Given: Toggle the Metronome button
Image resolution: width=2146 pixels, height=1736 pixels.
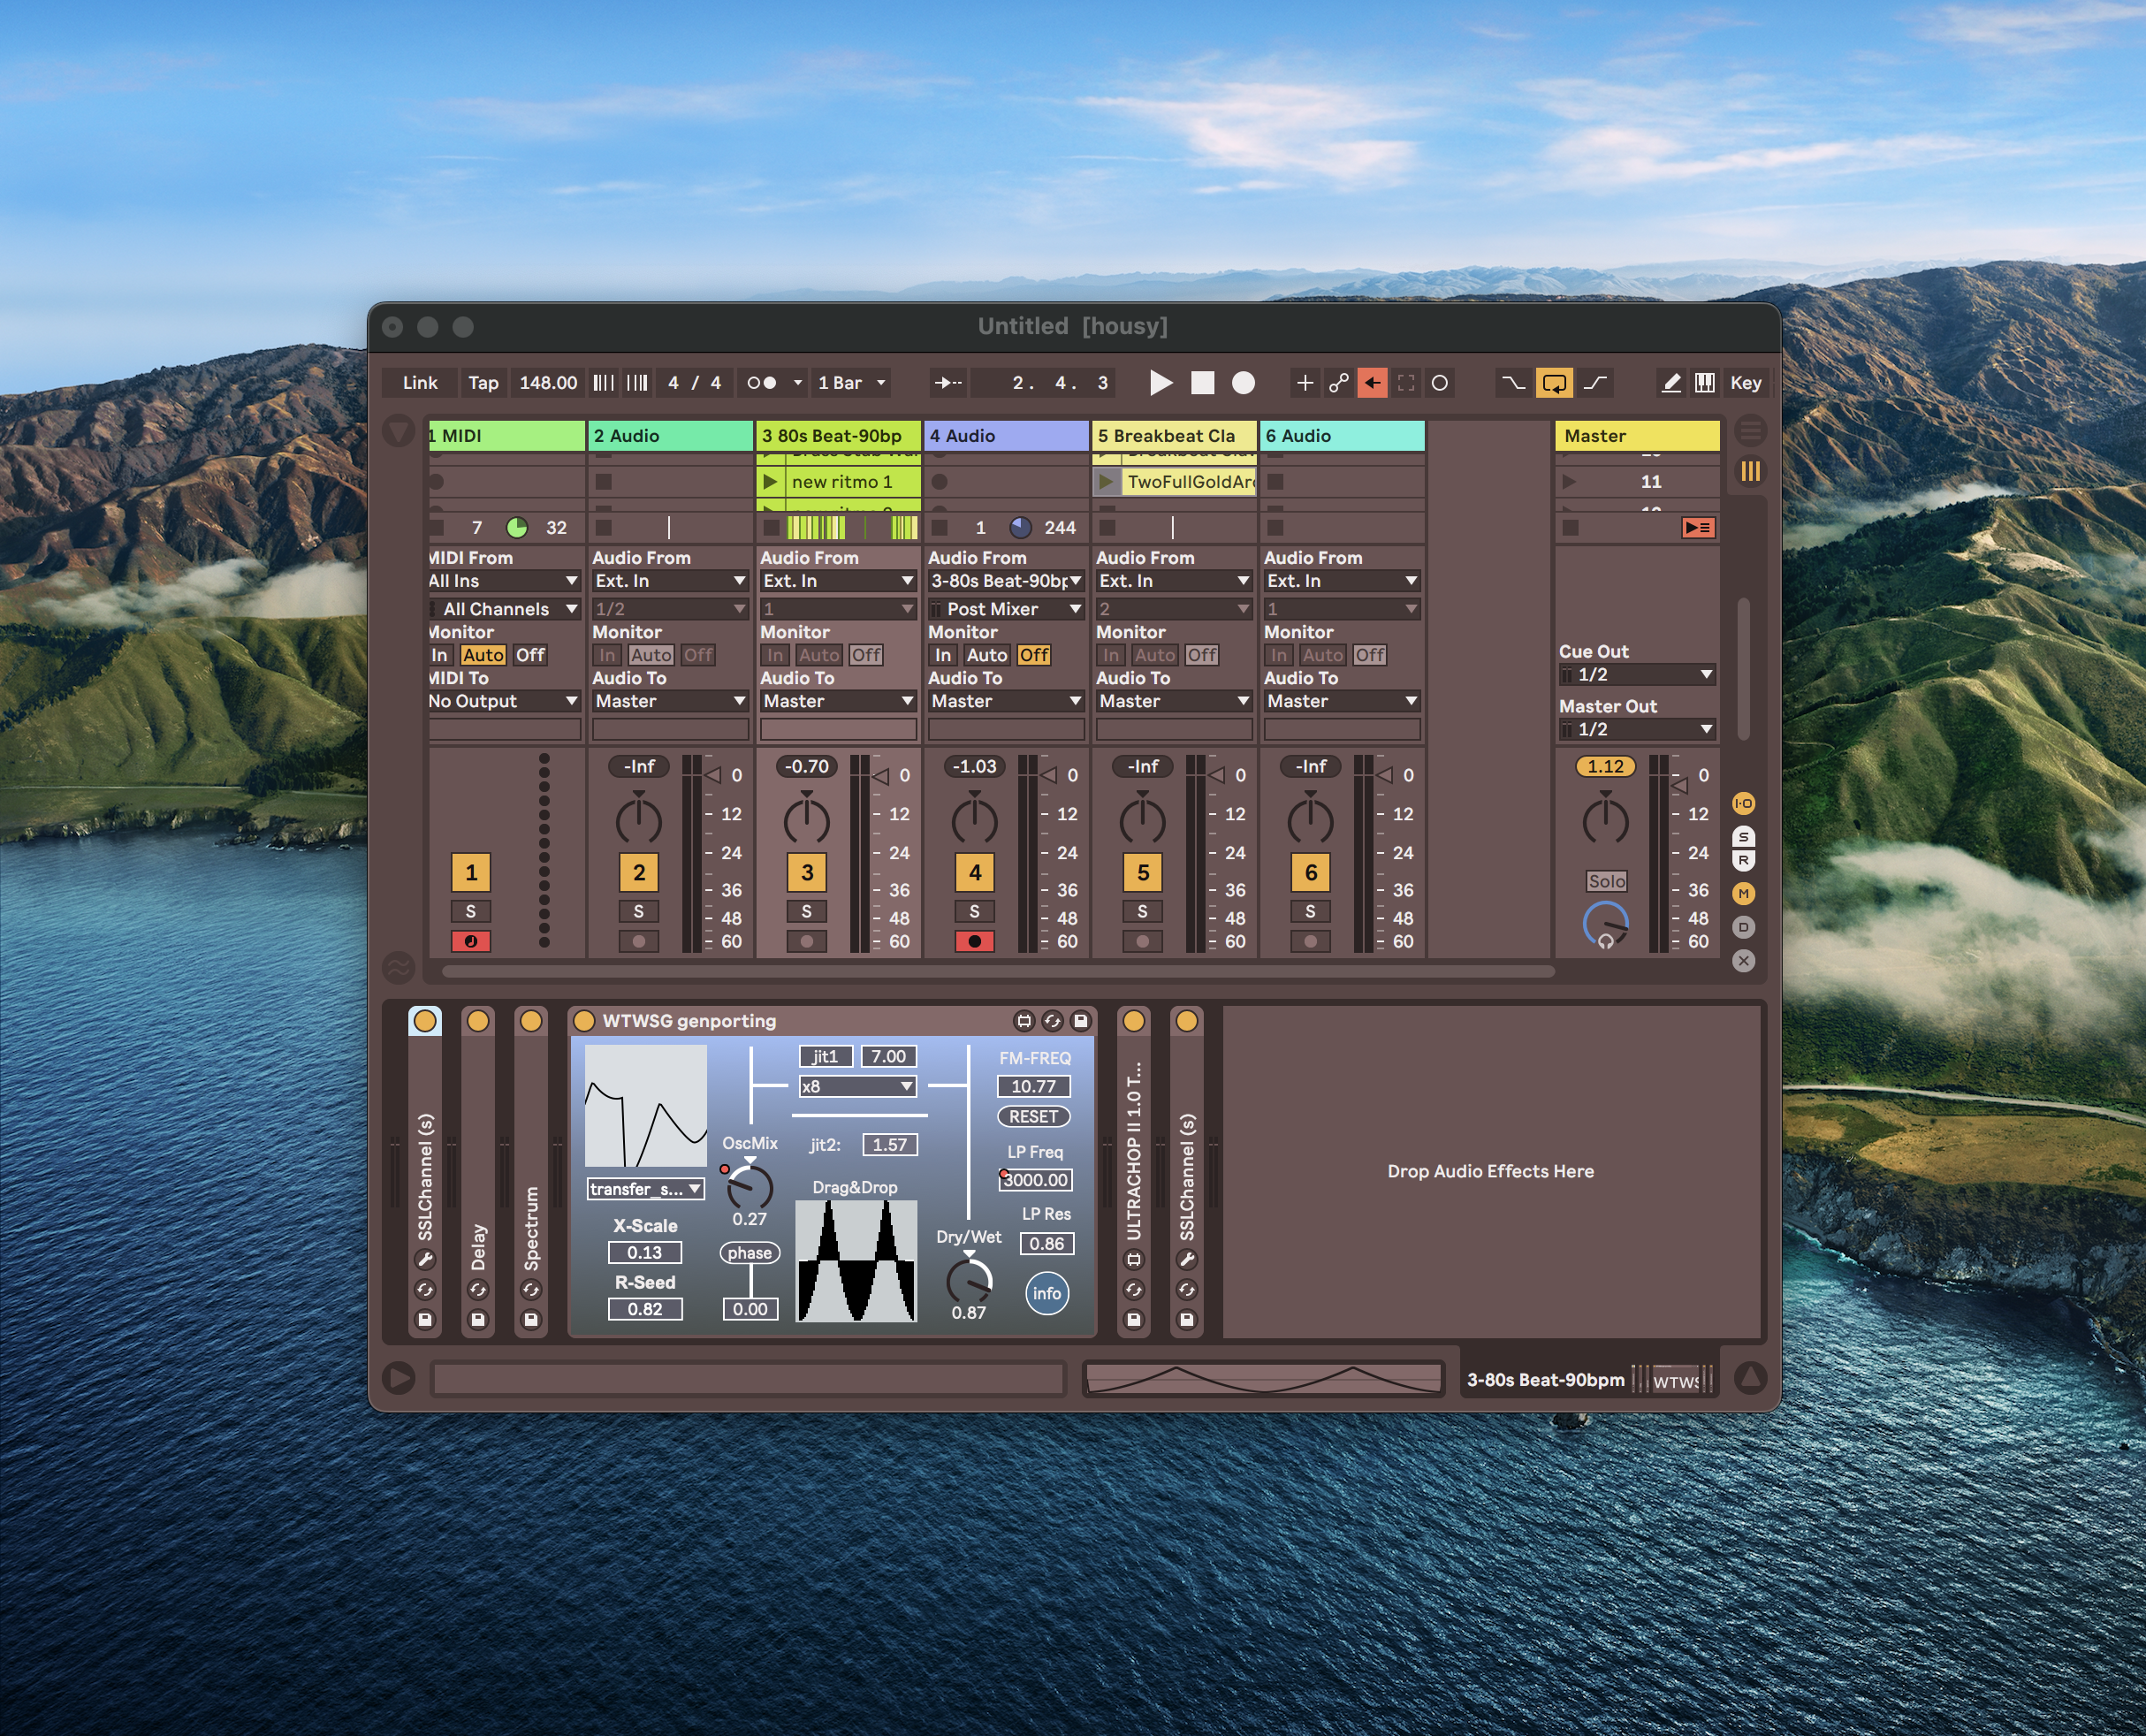Looking at the screenshot, I should click(761, 382).
